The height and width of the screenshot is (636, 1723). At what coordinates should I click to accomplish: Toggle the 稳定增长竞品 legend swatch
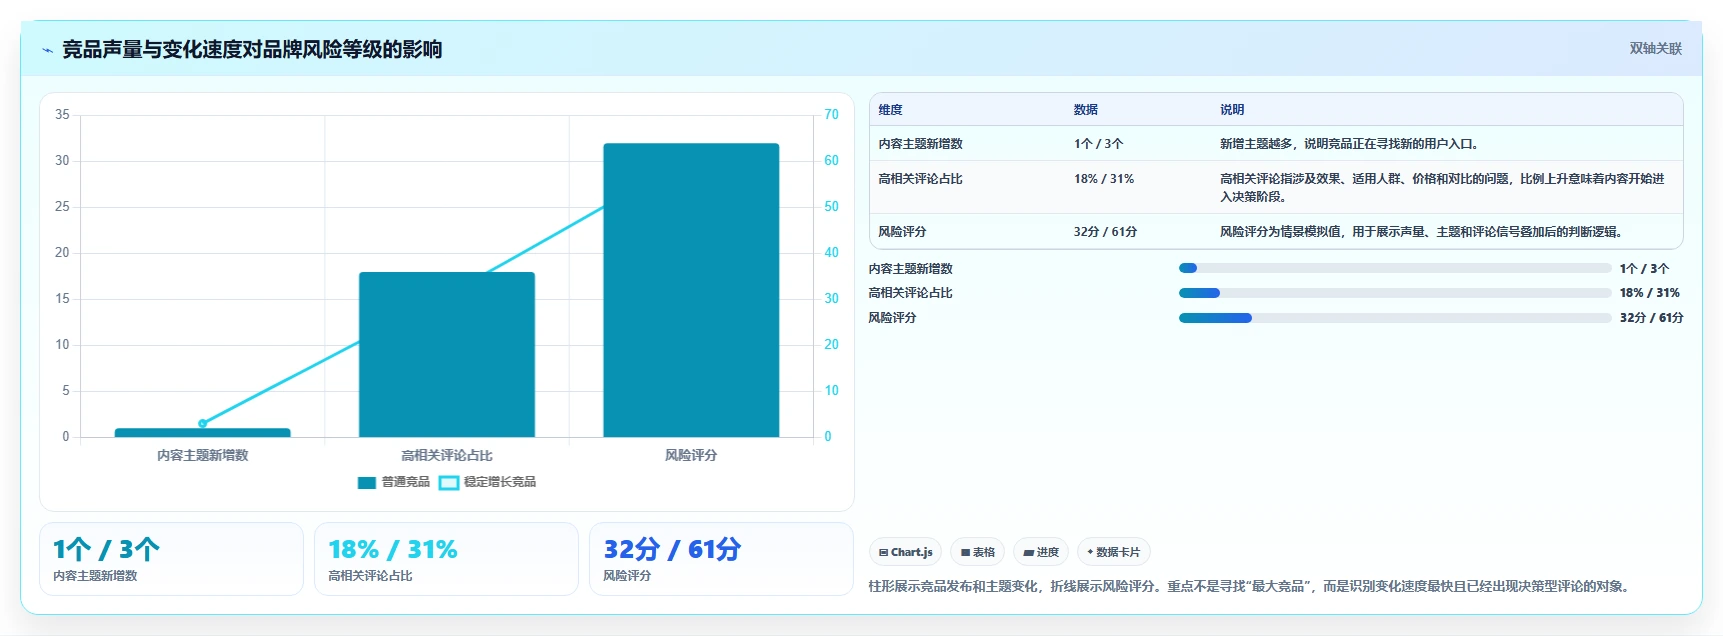(x=449, y=483)
